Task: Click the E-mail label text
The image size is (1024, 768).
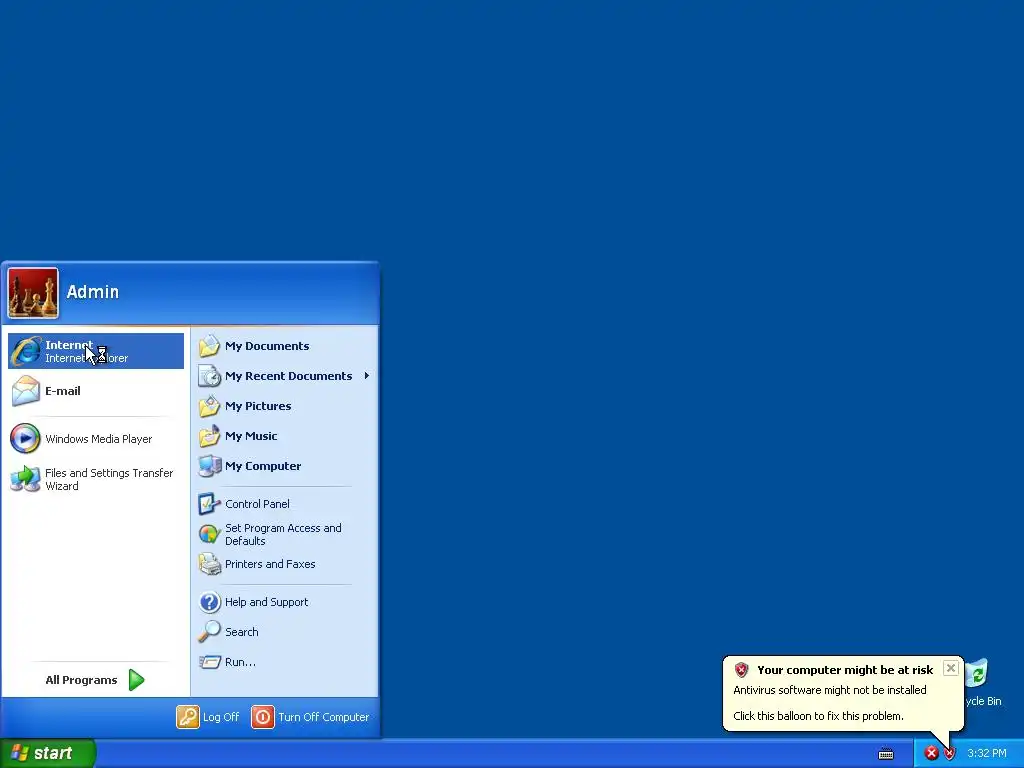Action: (63, 391)
